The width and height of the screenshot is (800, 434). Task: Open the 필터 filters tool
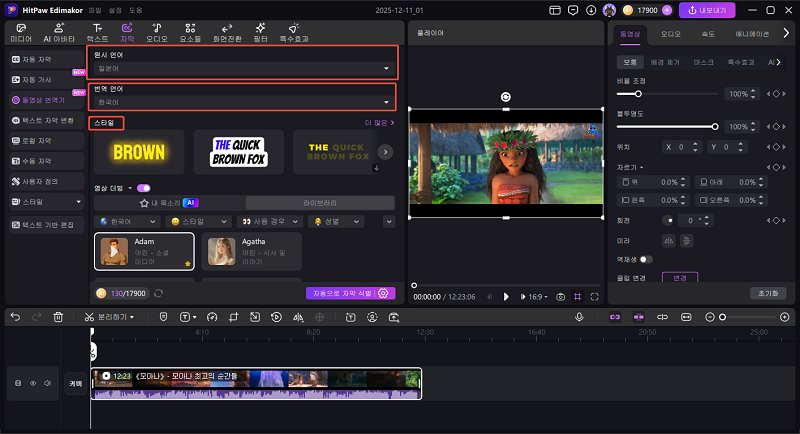tap(260, 33)
